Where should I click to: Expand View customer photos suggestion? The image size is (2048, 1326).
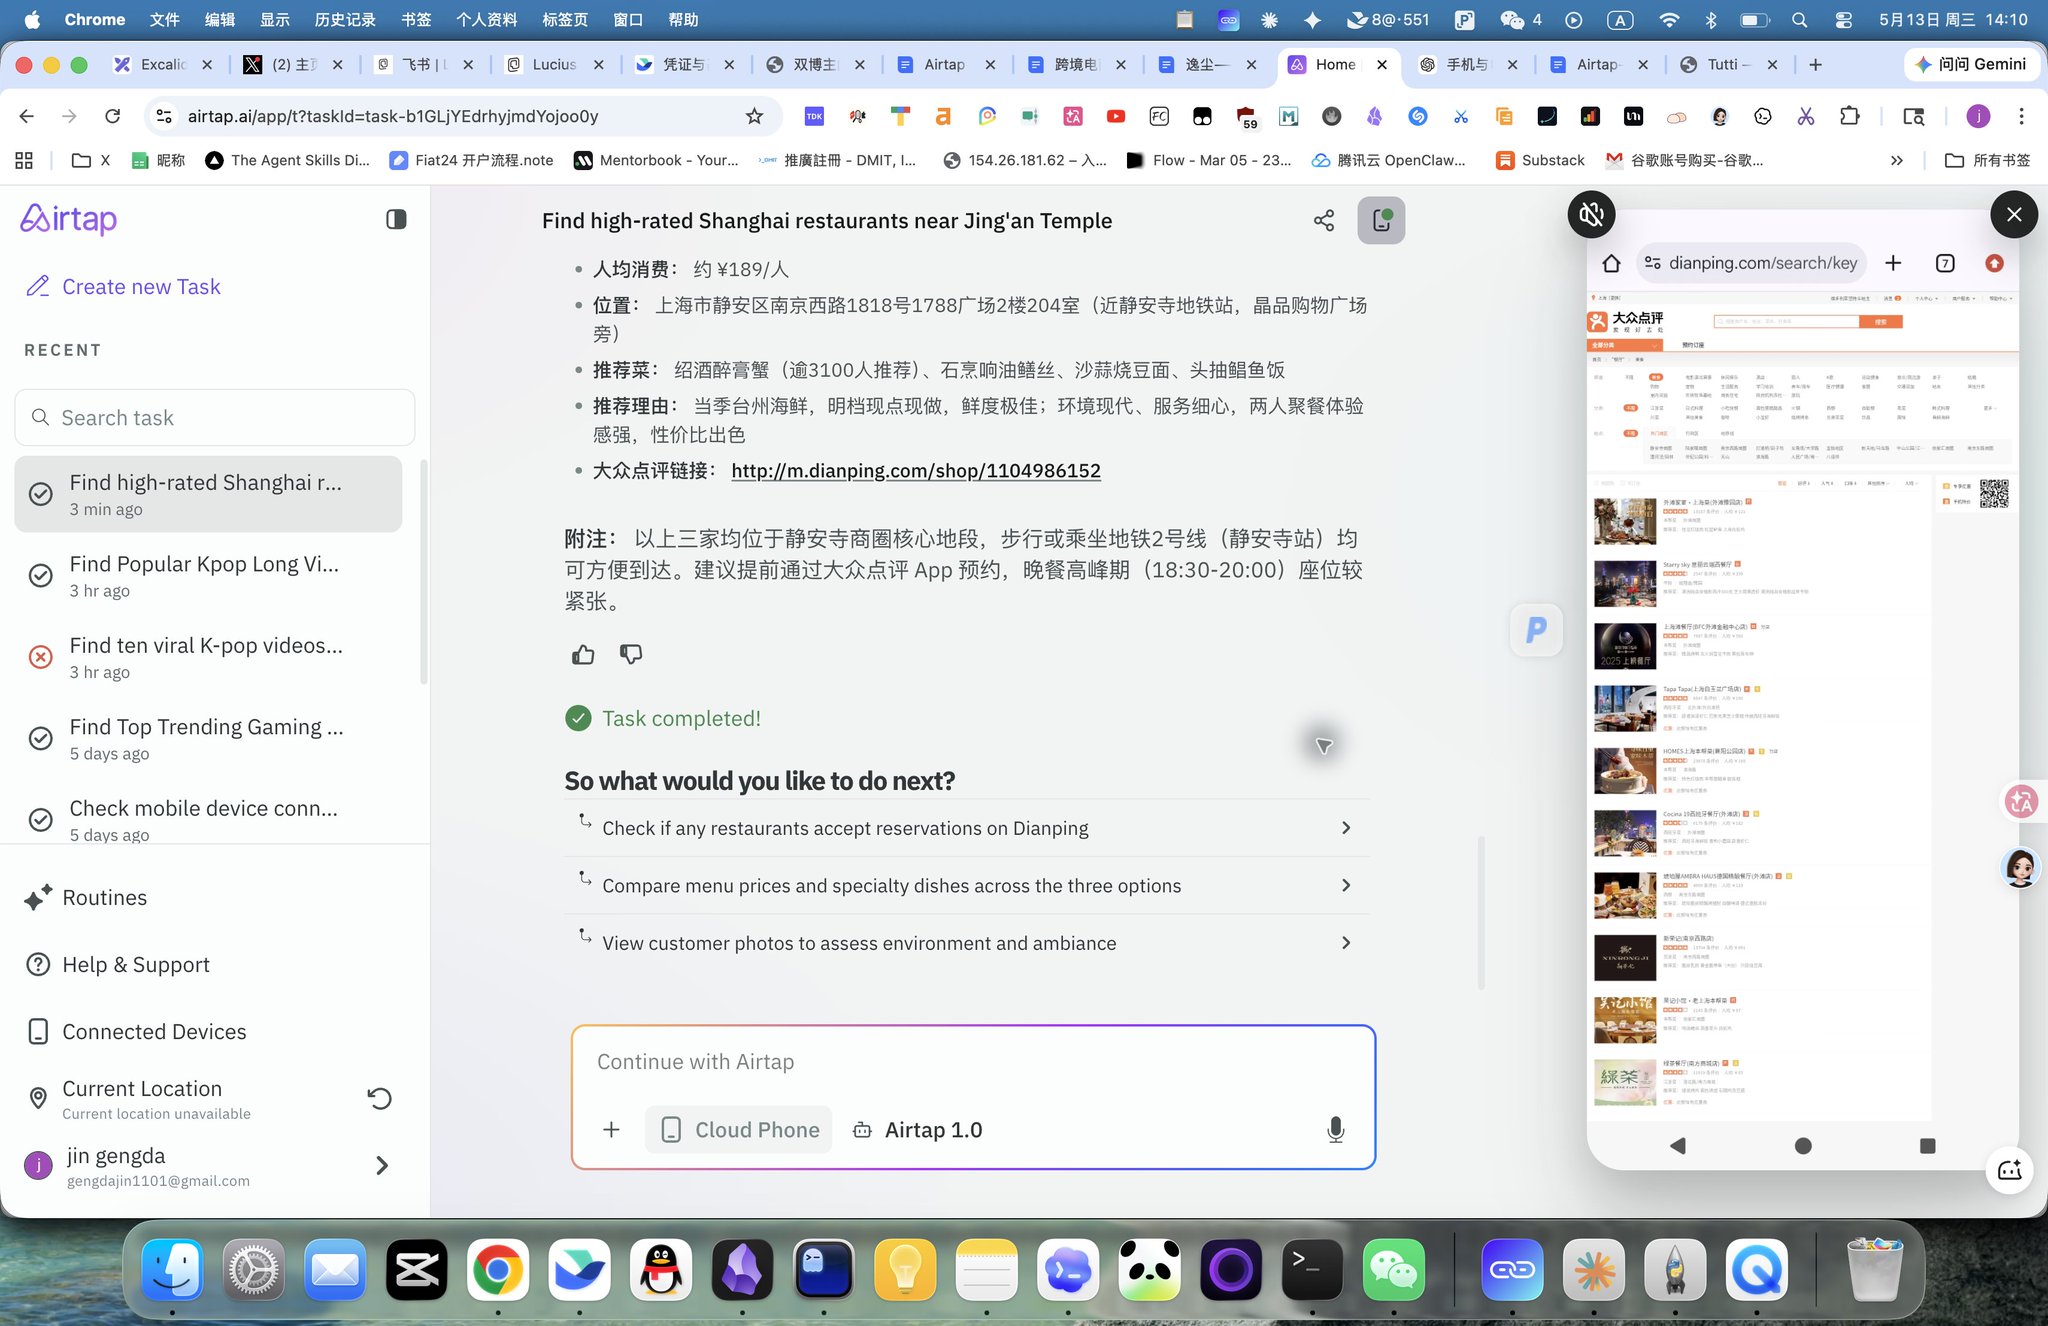coord(967,943)
